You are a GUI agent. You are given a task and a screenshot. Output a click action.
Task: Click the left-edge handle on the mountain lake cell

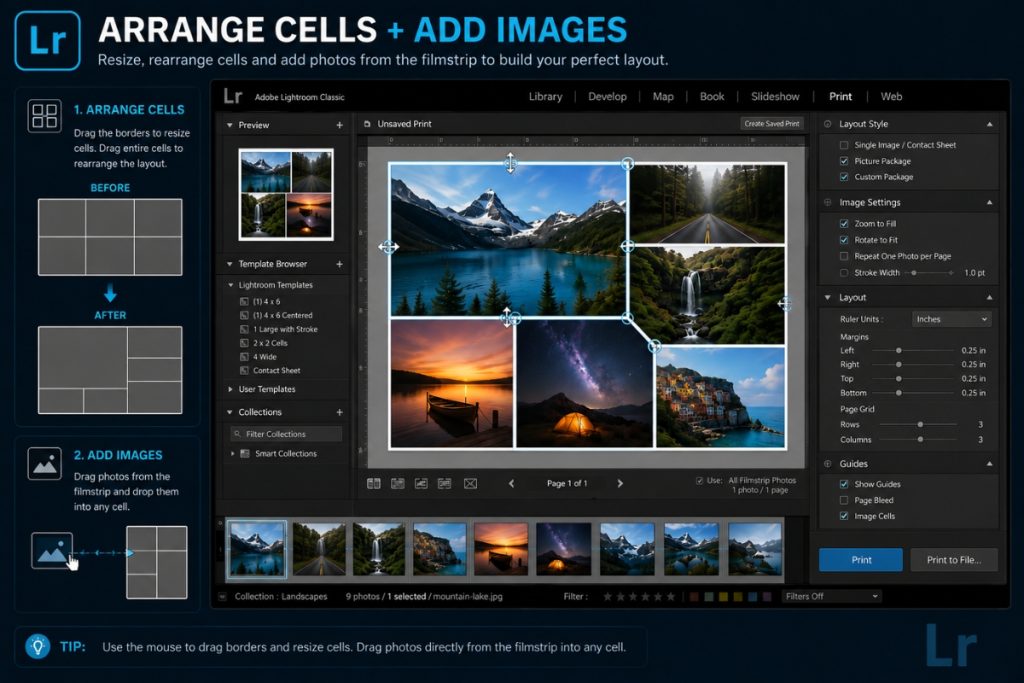[x=389, y=247]
